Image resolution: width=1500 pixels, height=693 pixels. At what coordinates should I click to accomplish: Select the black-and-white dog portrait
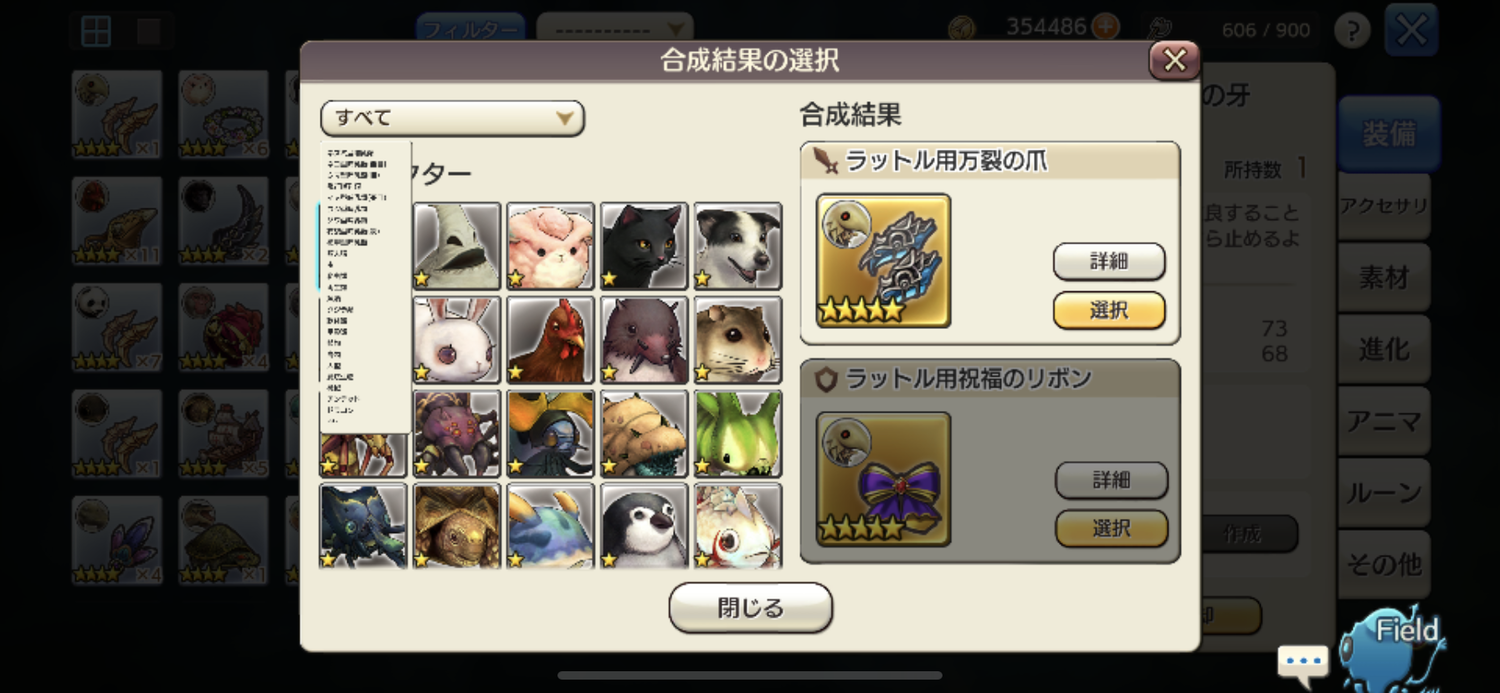[738, 246]
